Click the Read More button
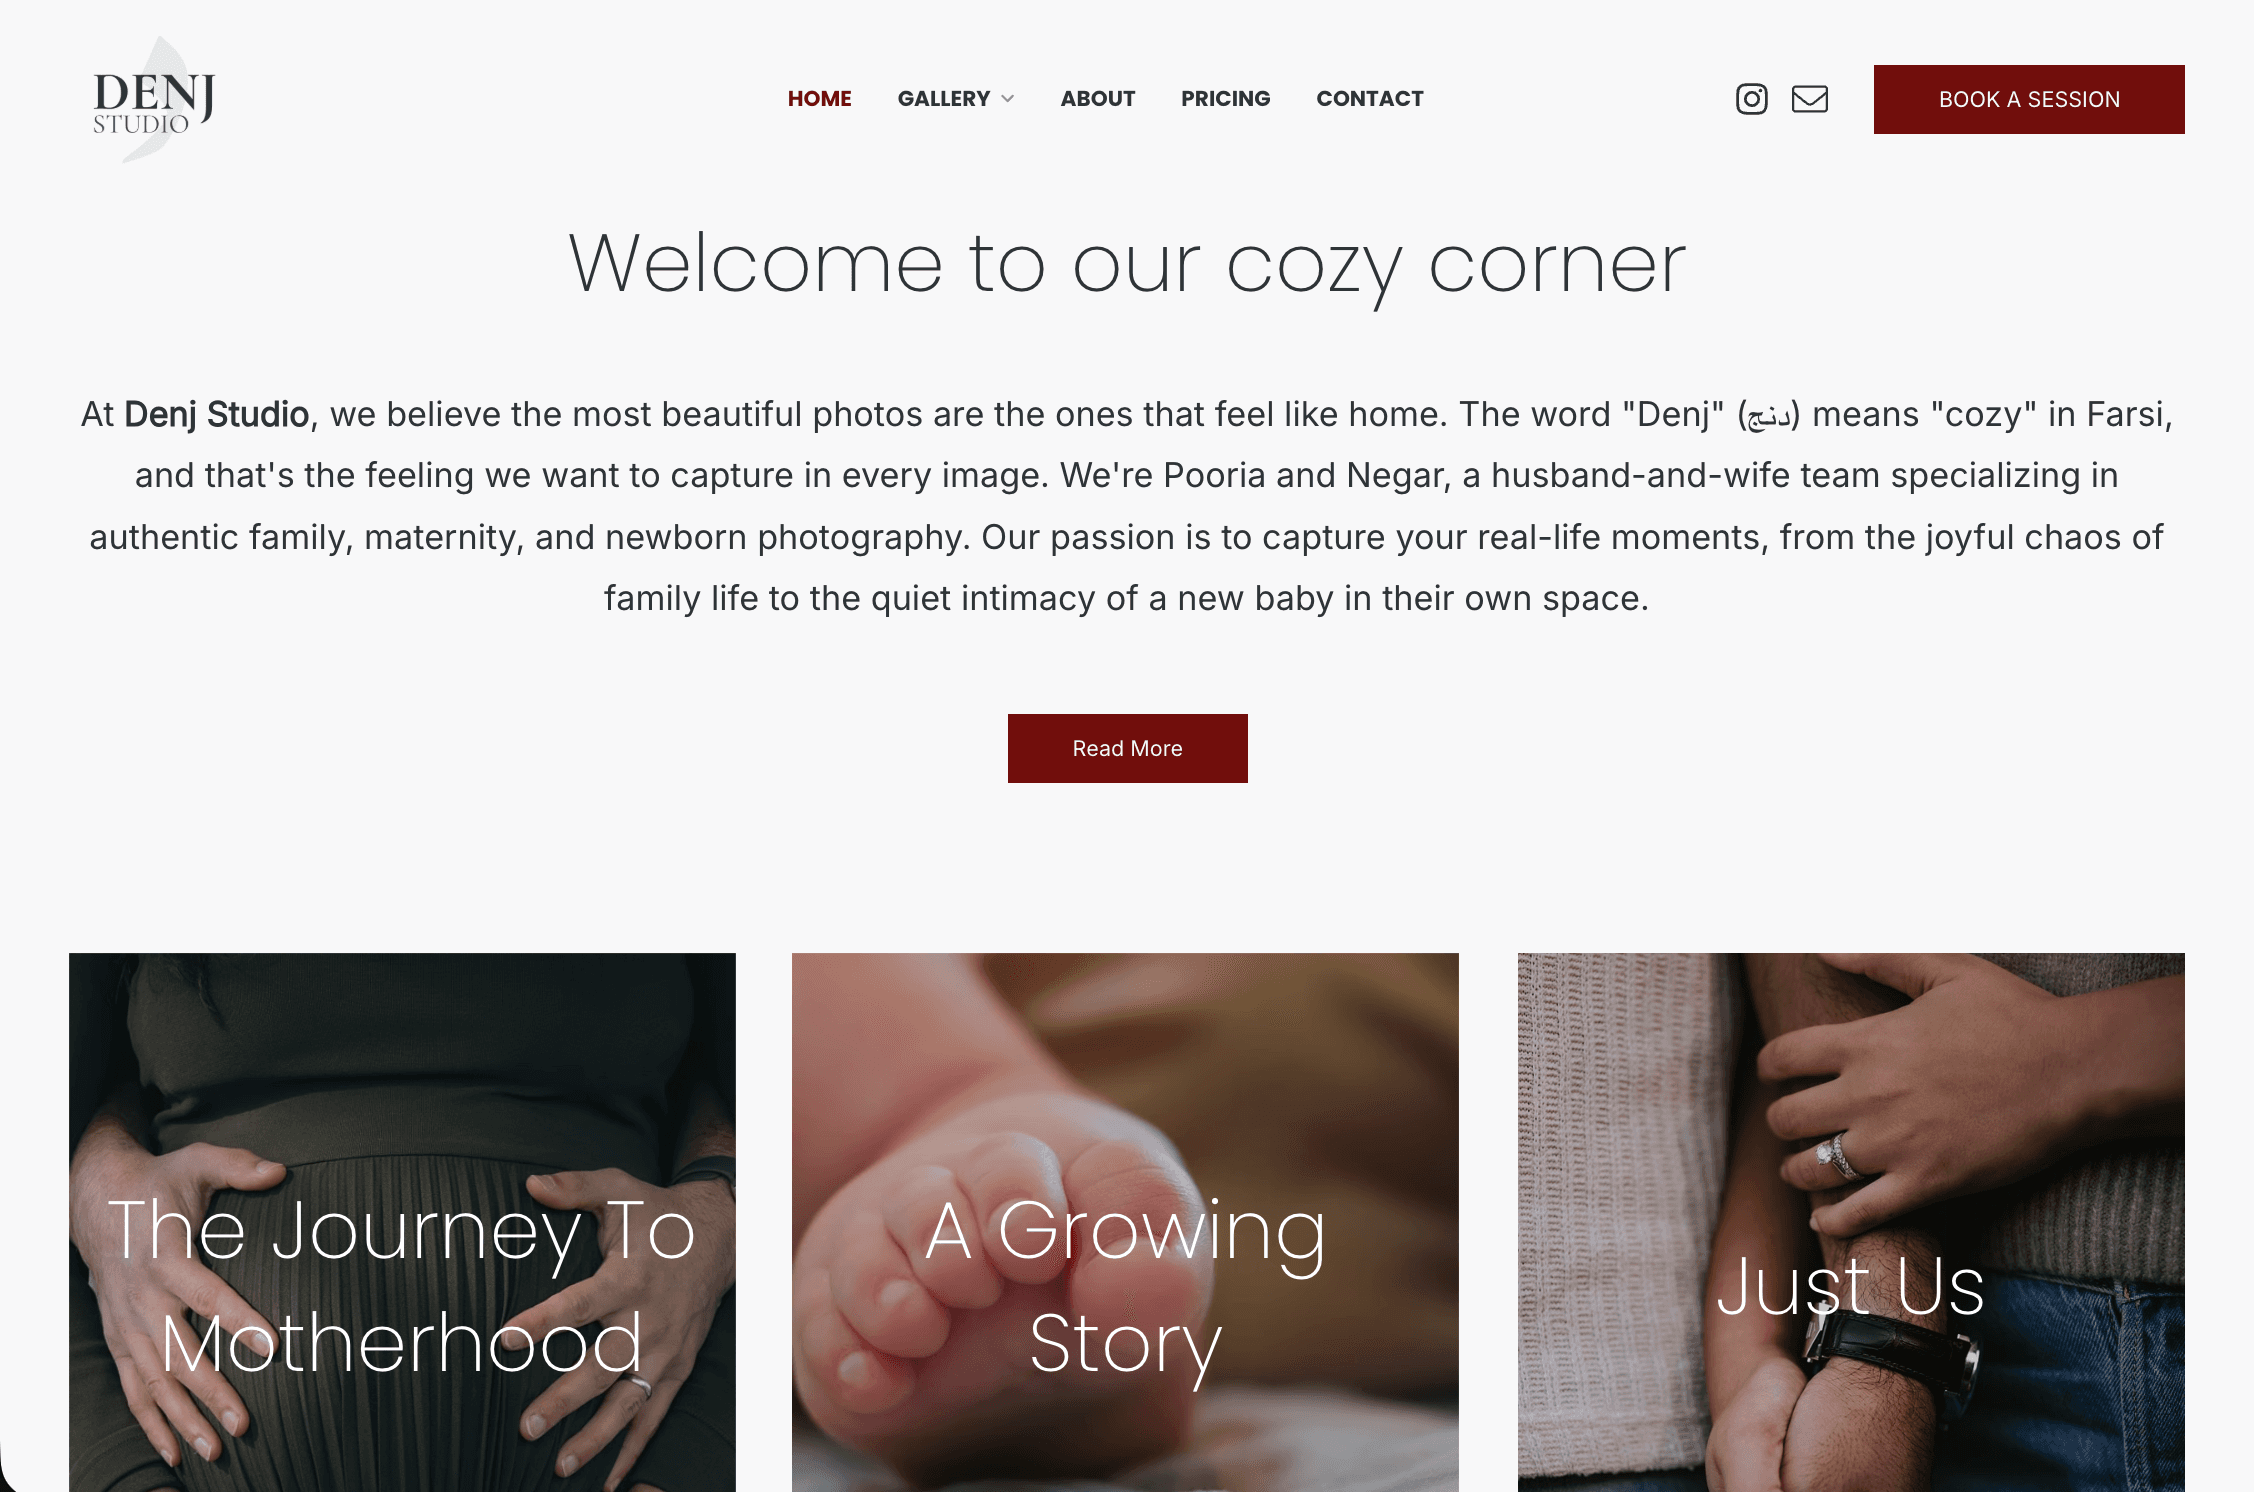 [x=1127, y=748]
